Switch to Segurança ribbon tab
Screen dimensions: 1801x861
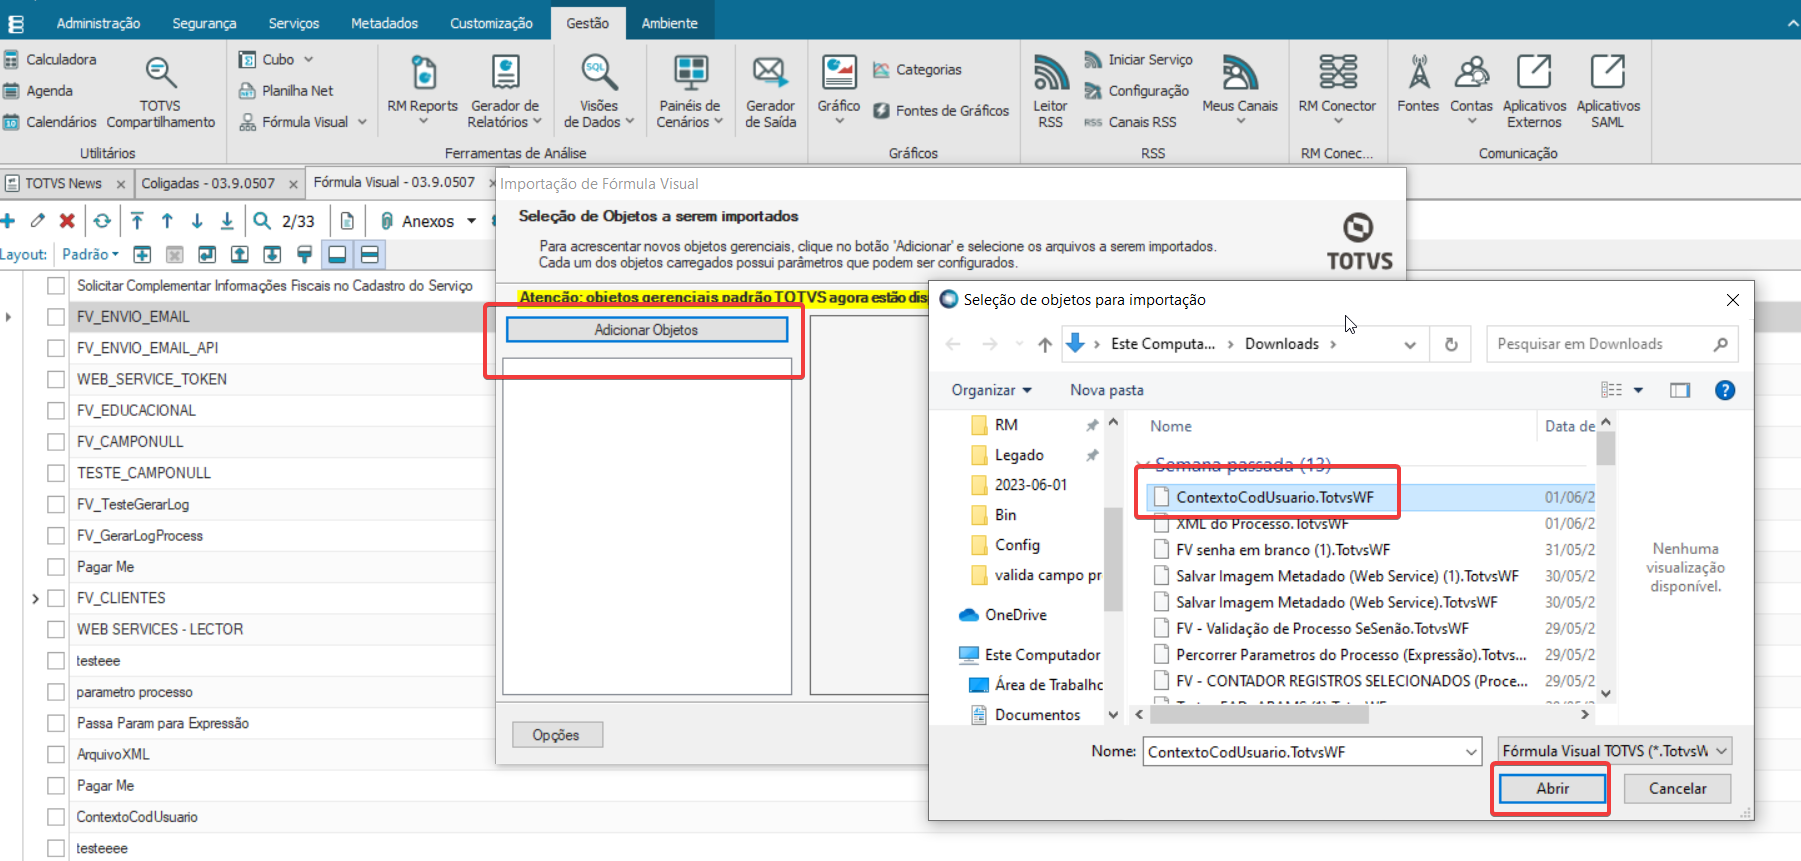coord(204,23)
